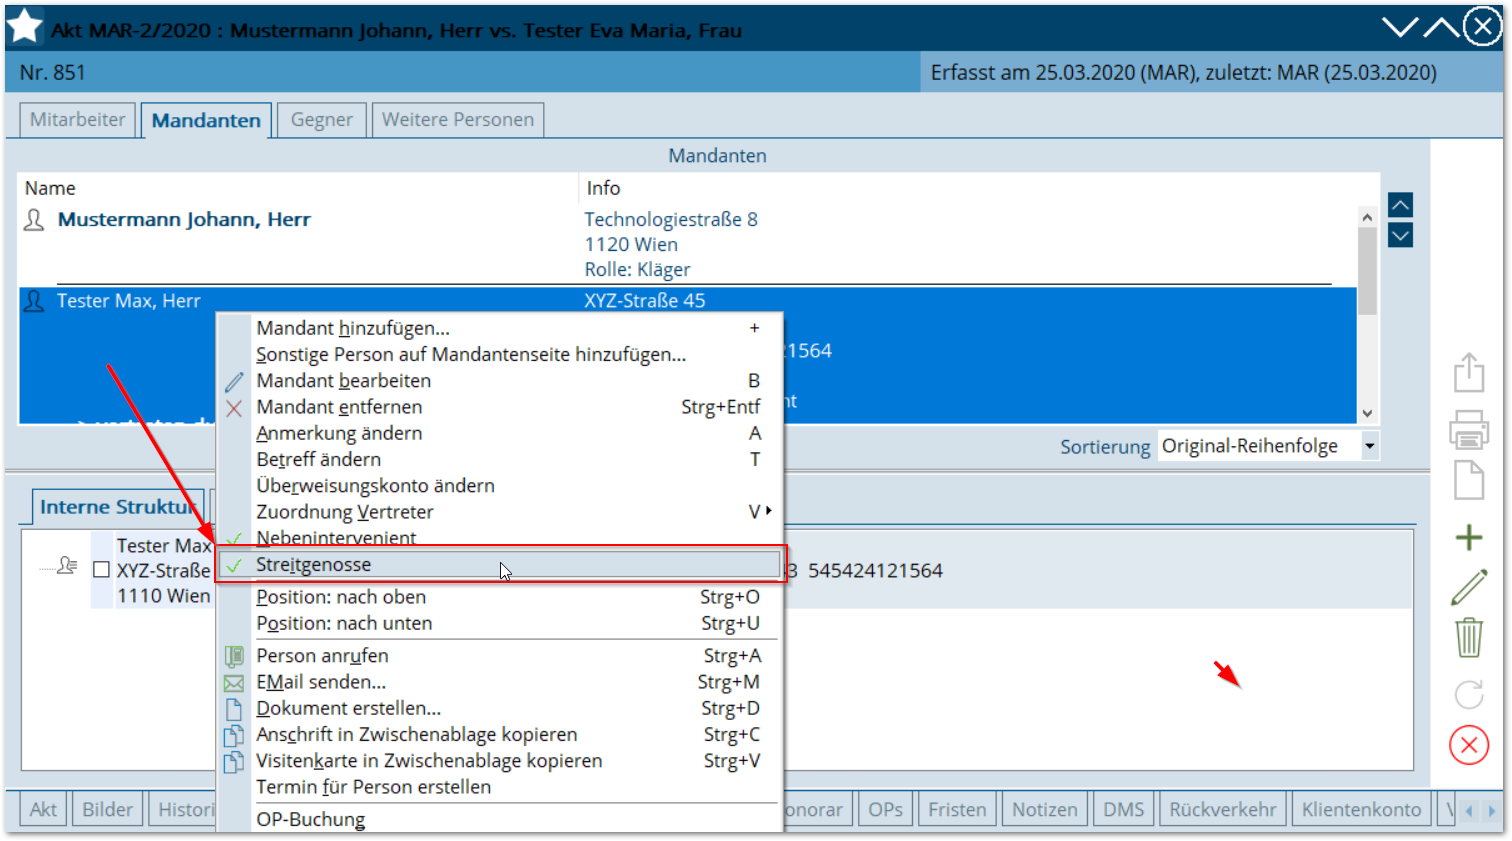The width and height of the screenshot is (1512, 841).
Task: Select Mandant entfernen menu entry
Action: [500, 407]
